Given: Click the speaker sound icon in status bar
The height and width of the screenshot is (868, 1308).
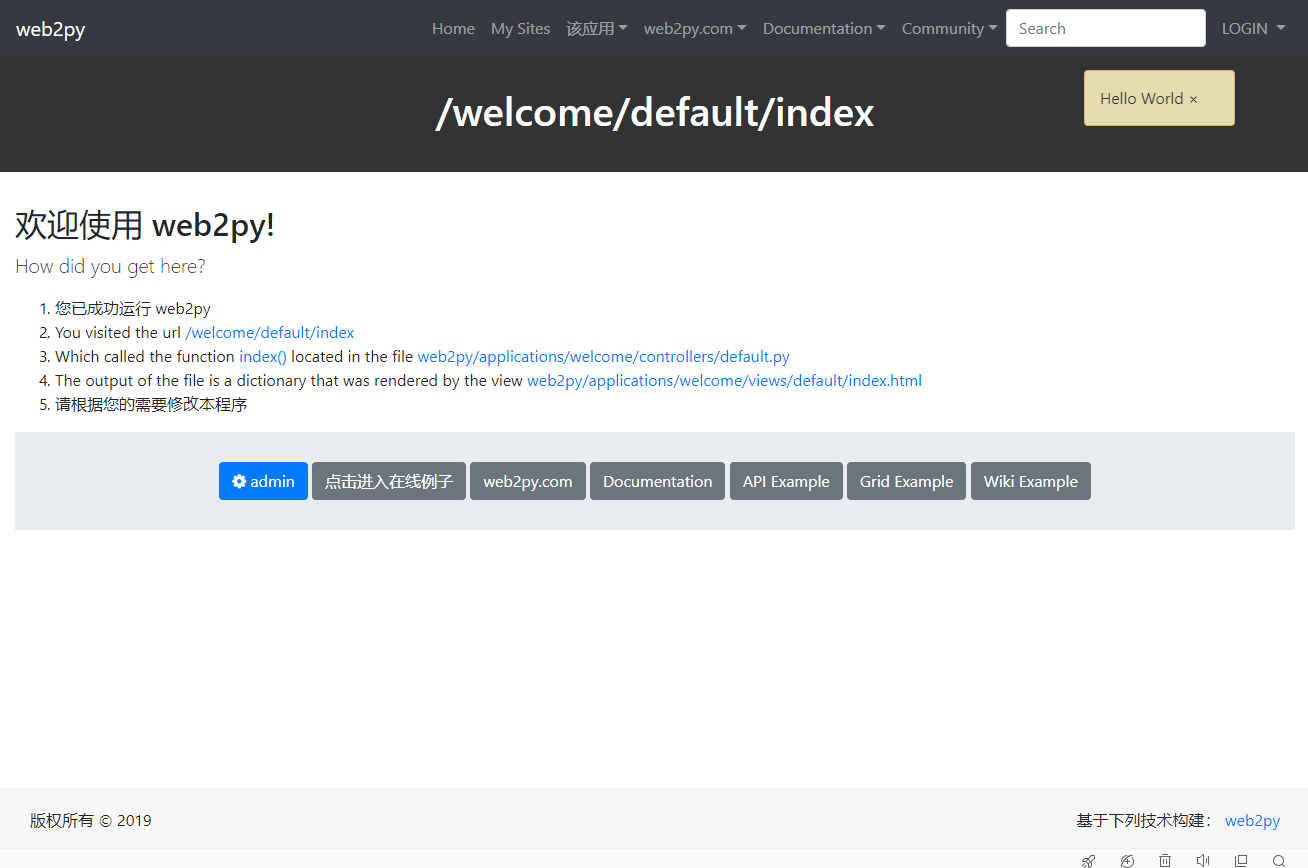Looking at the screenshot, I should (1203, 860).
